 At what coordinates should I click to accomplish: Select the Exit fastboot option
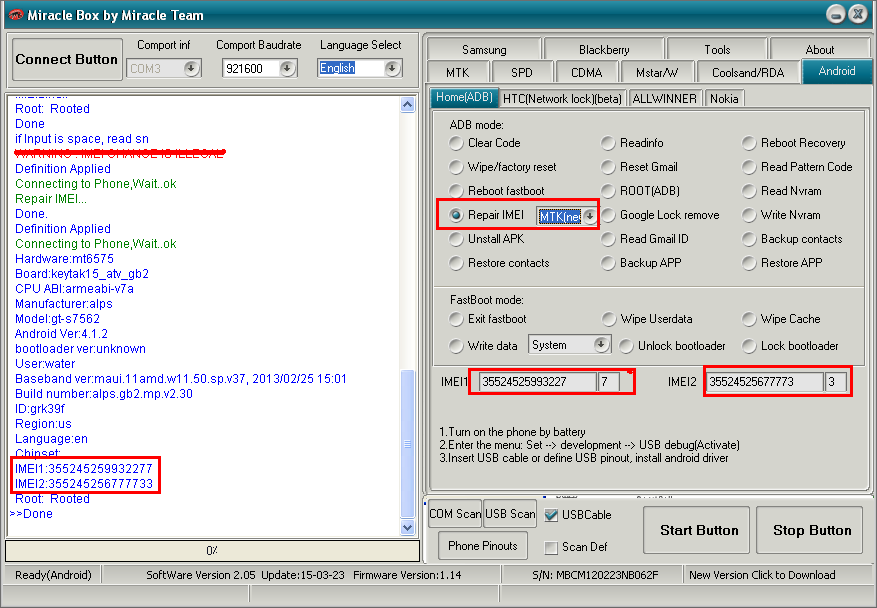coord(488,319)
